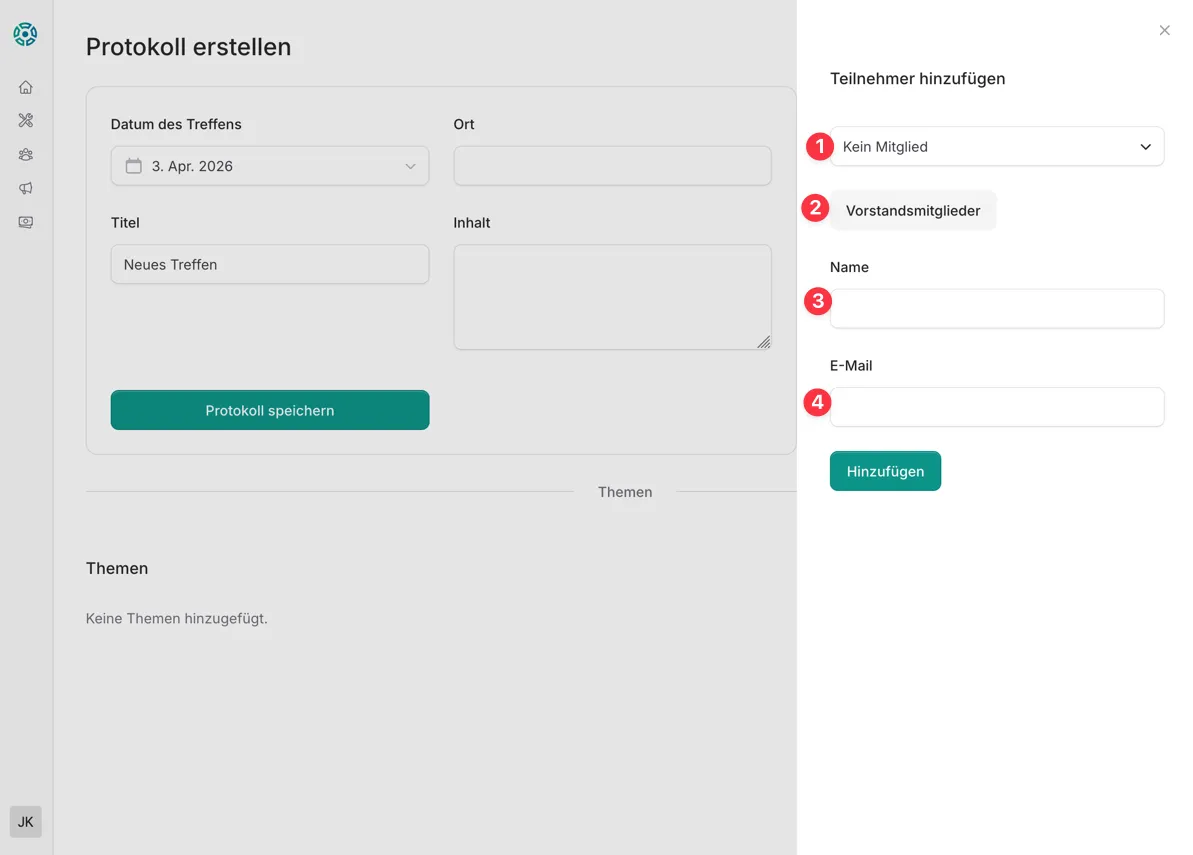Open the members group icon in the sidebar
The height and width of the screenshot is (855, 1193).
pos(26,155)
